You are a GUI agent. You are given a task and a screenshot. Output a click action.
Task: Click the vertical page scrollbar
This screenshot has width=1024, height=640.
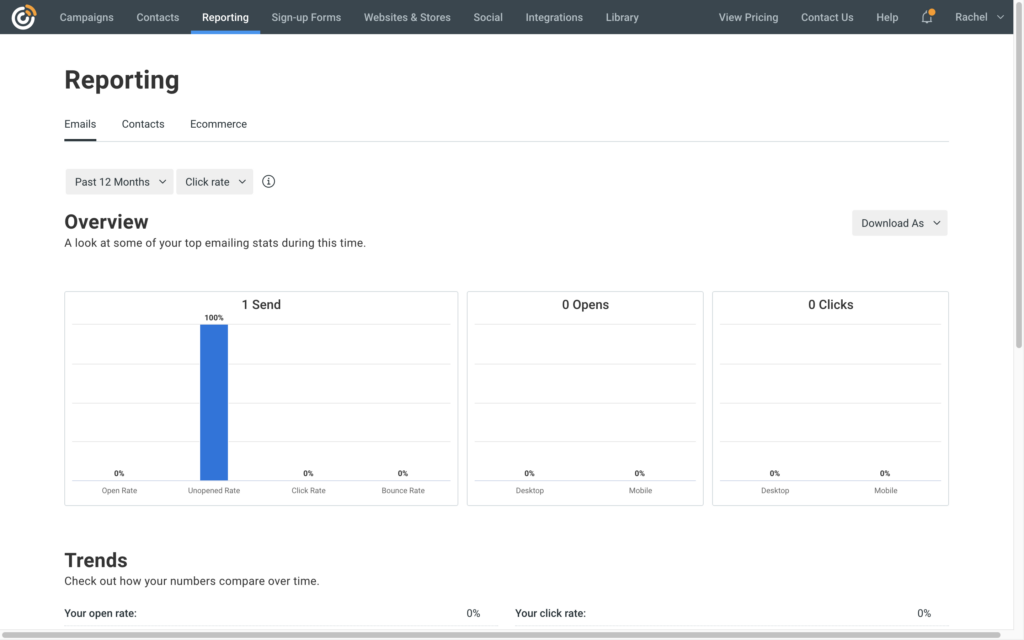tap(1019, 176)
